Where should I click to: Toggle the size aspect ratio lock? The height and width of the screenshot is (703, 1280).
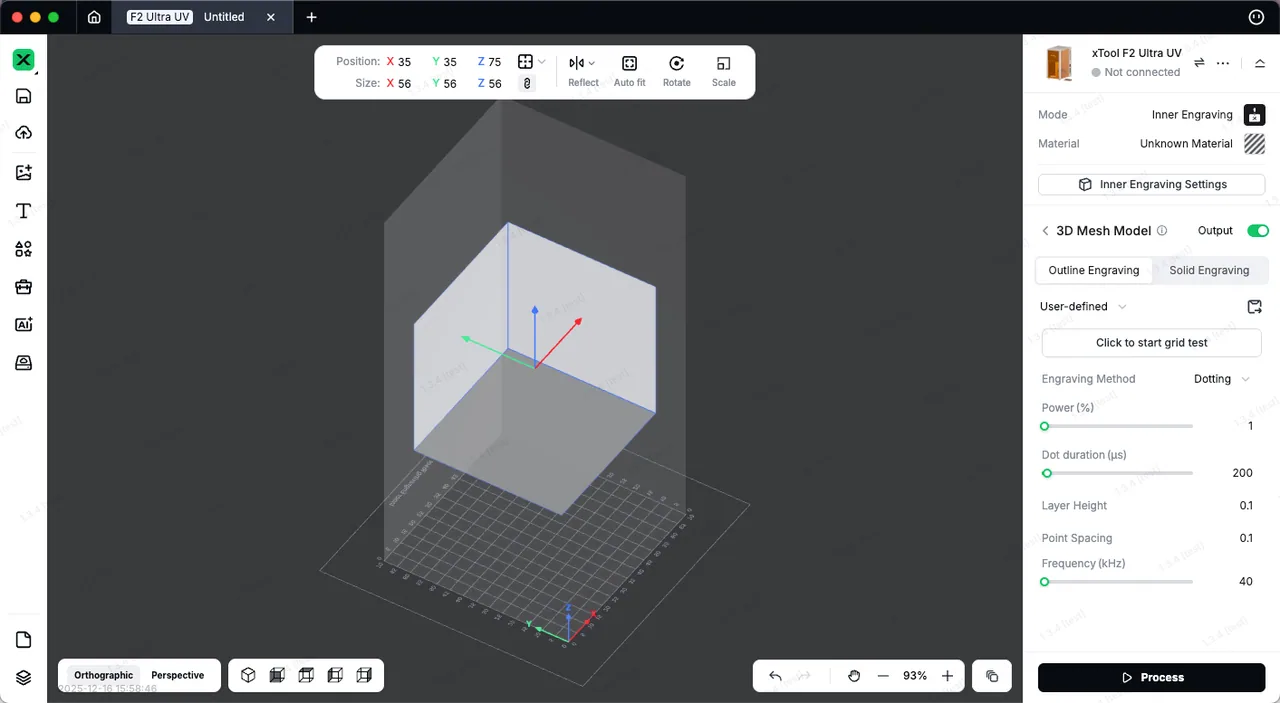point(526,84)
